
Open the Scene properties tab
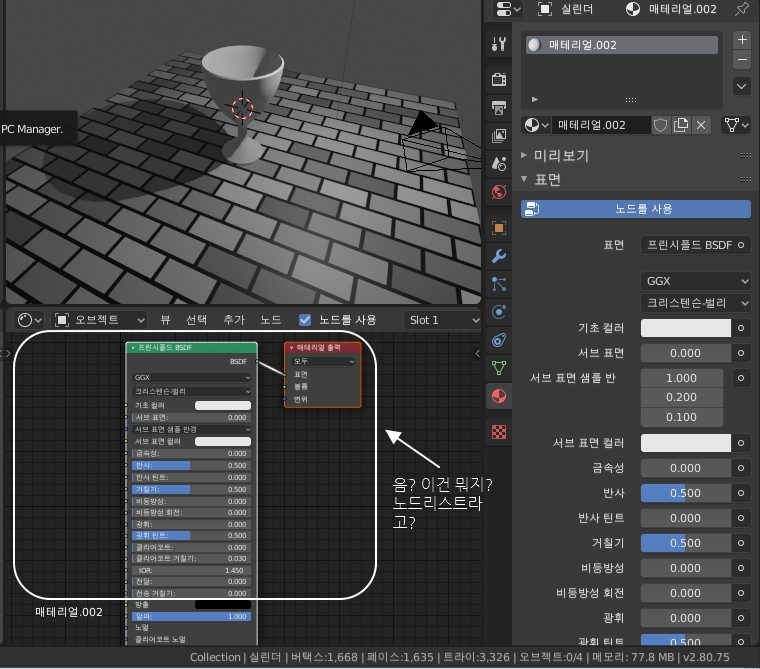tap(499, 163)
